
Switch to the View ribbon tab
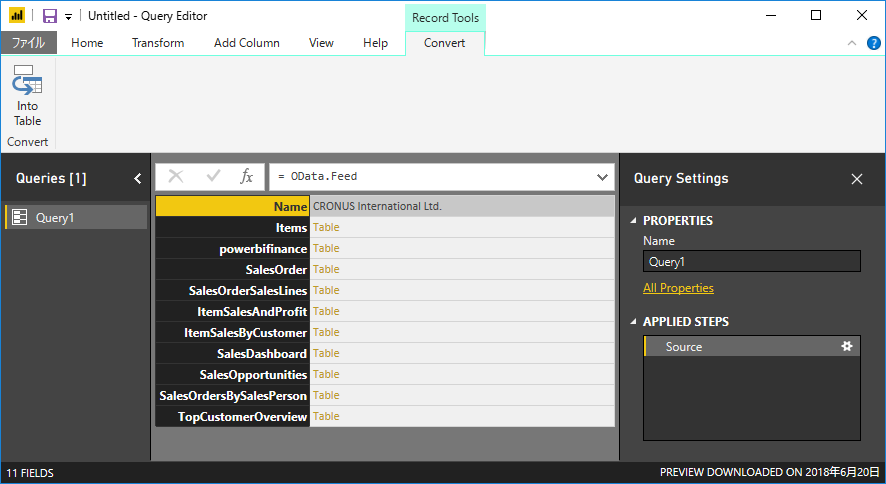coord(321,43)
